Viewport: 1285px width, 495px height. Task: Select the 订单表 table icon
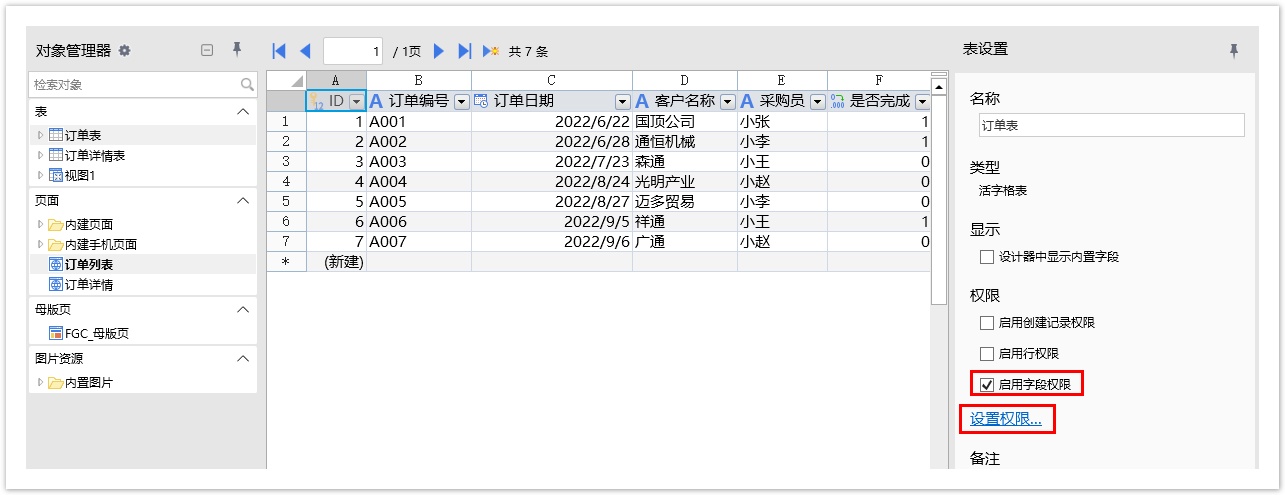(56, 135)
